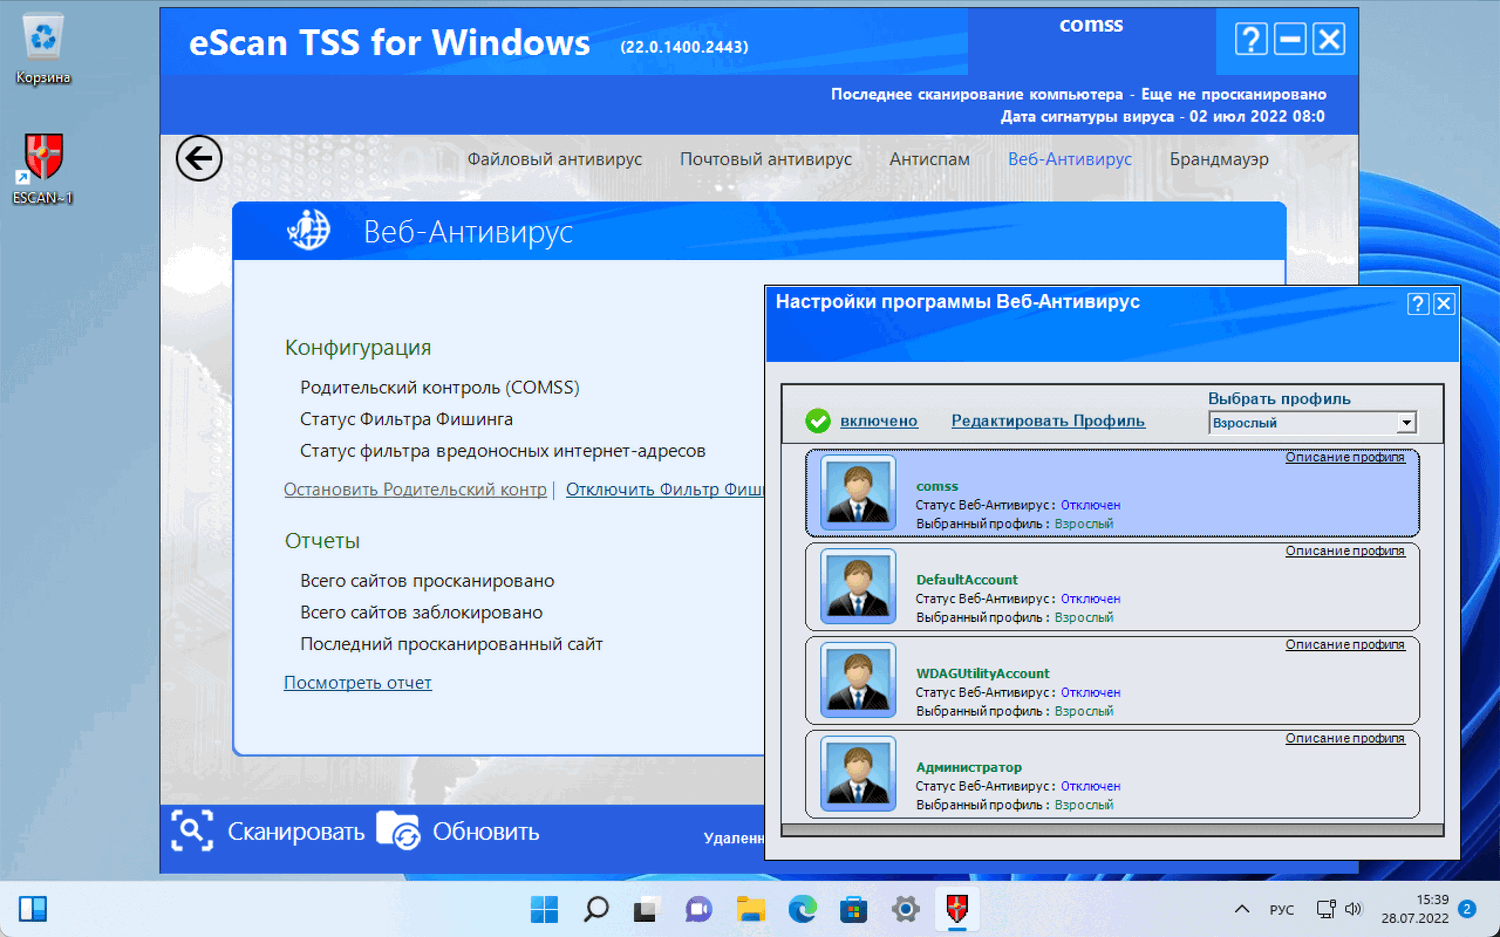Click the РУС language indicator
Image resolution: width=1500 pixels, height=937 pixels.
[x=1282, y=910]
